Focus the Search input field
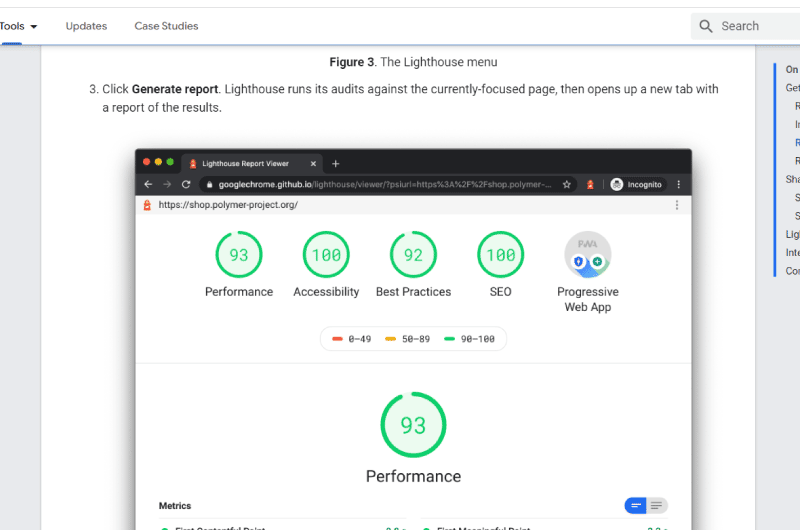This screenshot has width=800, height=530. 745,26
